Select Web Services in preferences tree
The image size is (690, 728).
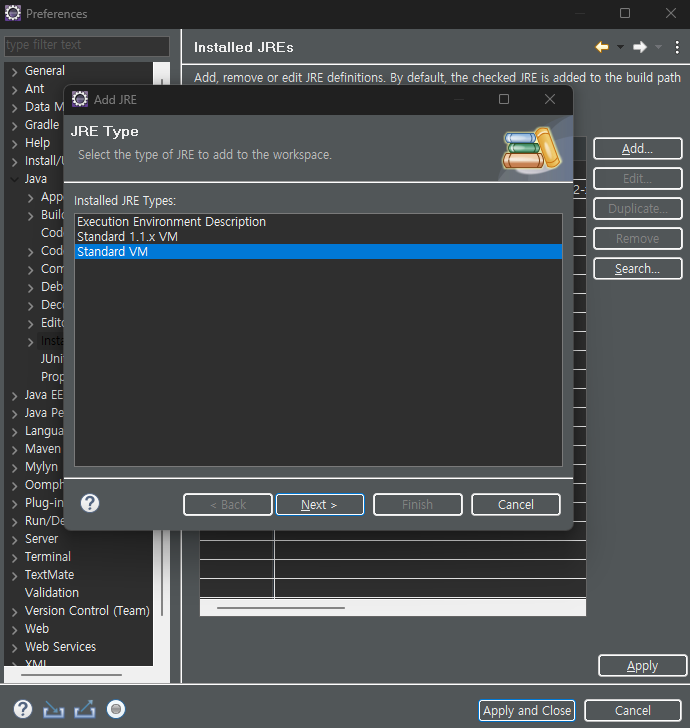pyautogui.click(x=60, y=647)
